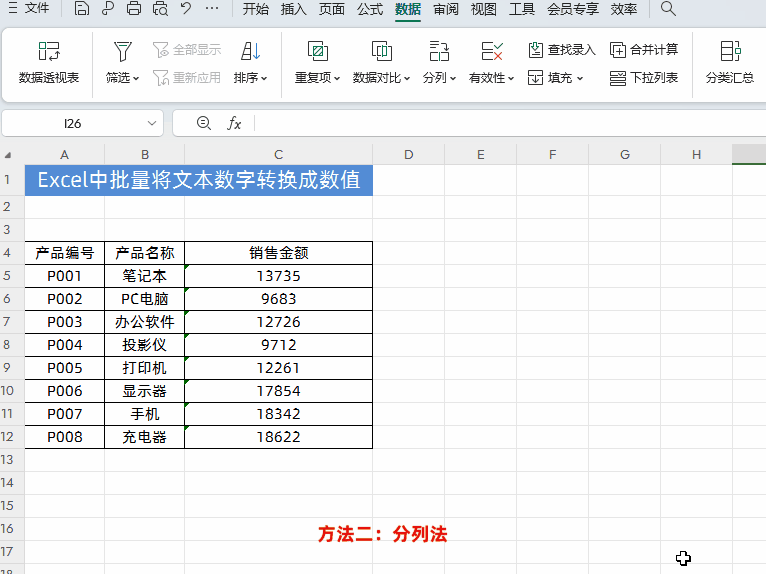Click the search magnifier icon
766x574 pixels.
[x=668, y=8]
